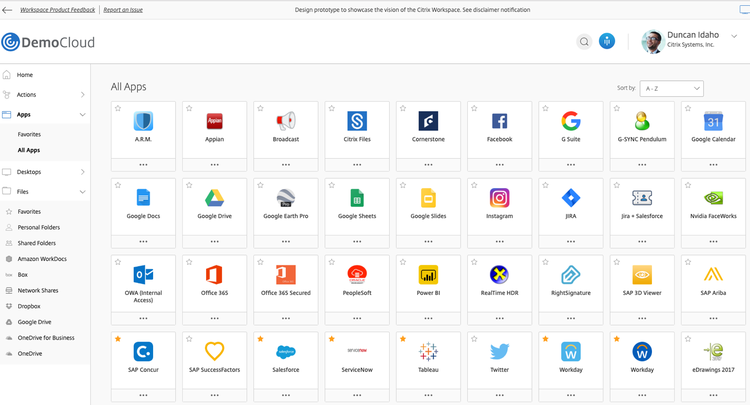Open the Facebook app icon
Image resolution: width=750 pixels, height=405 pixels.
tap(499, 121)
